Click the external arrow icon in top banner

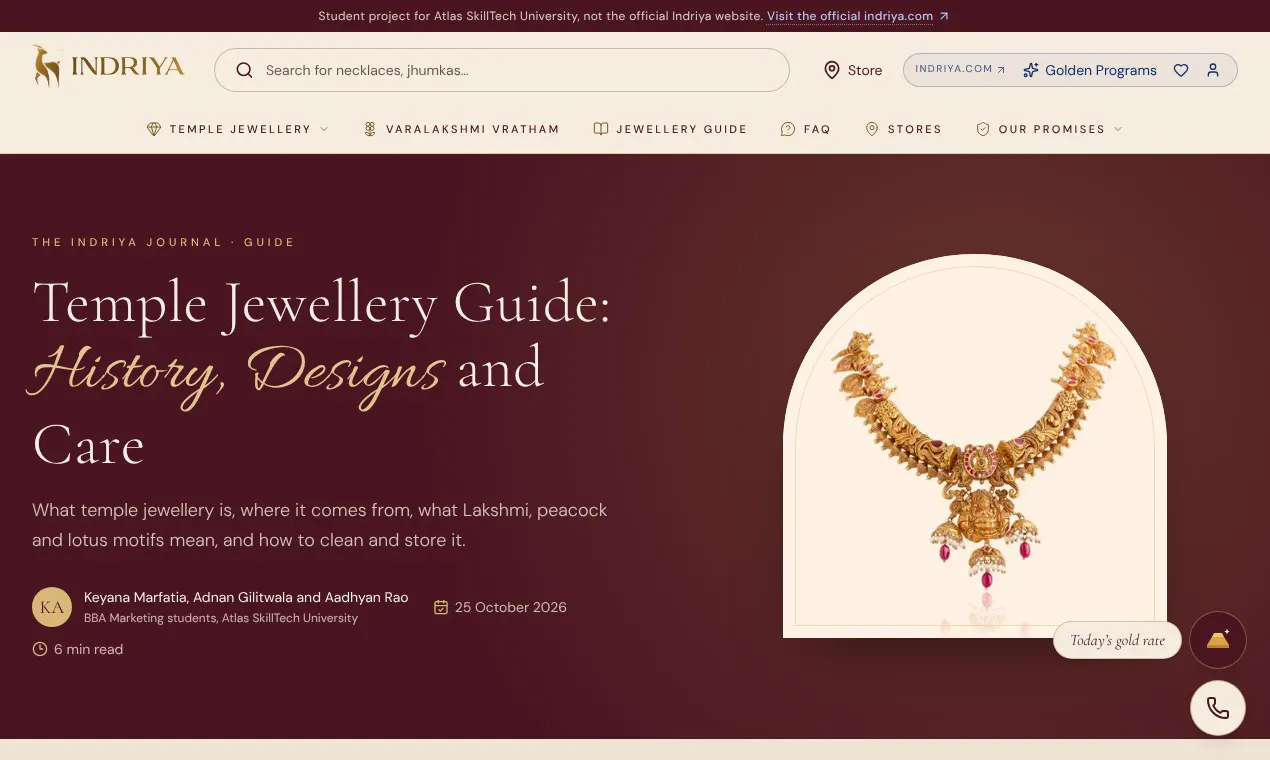pyautogui.click(x=944, y=16)
